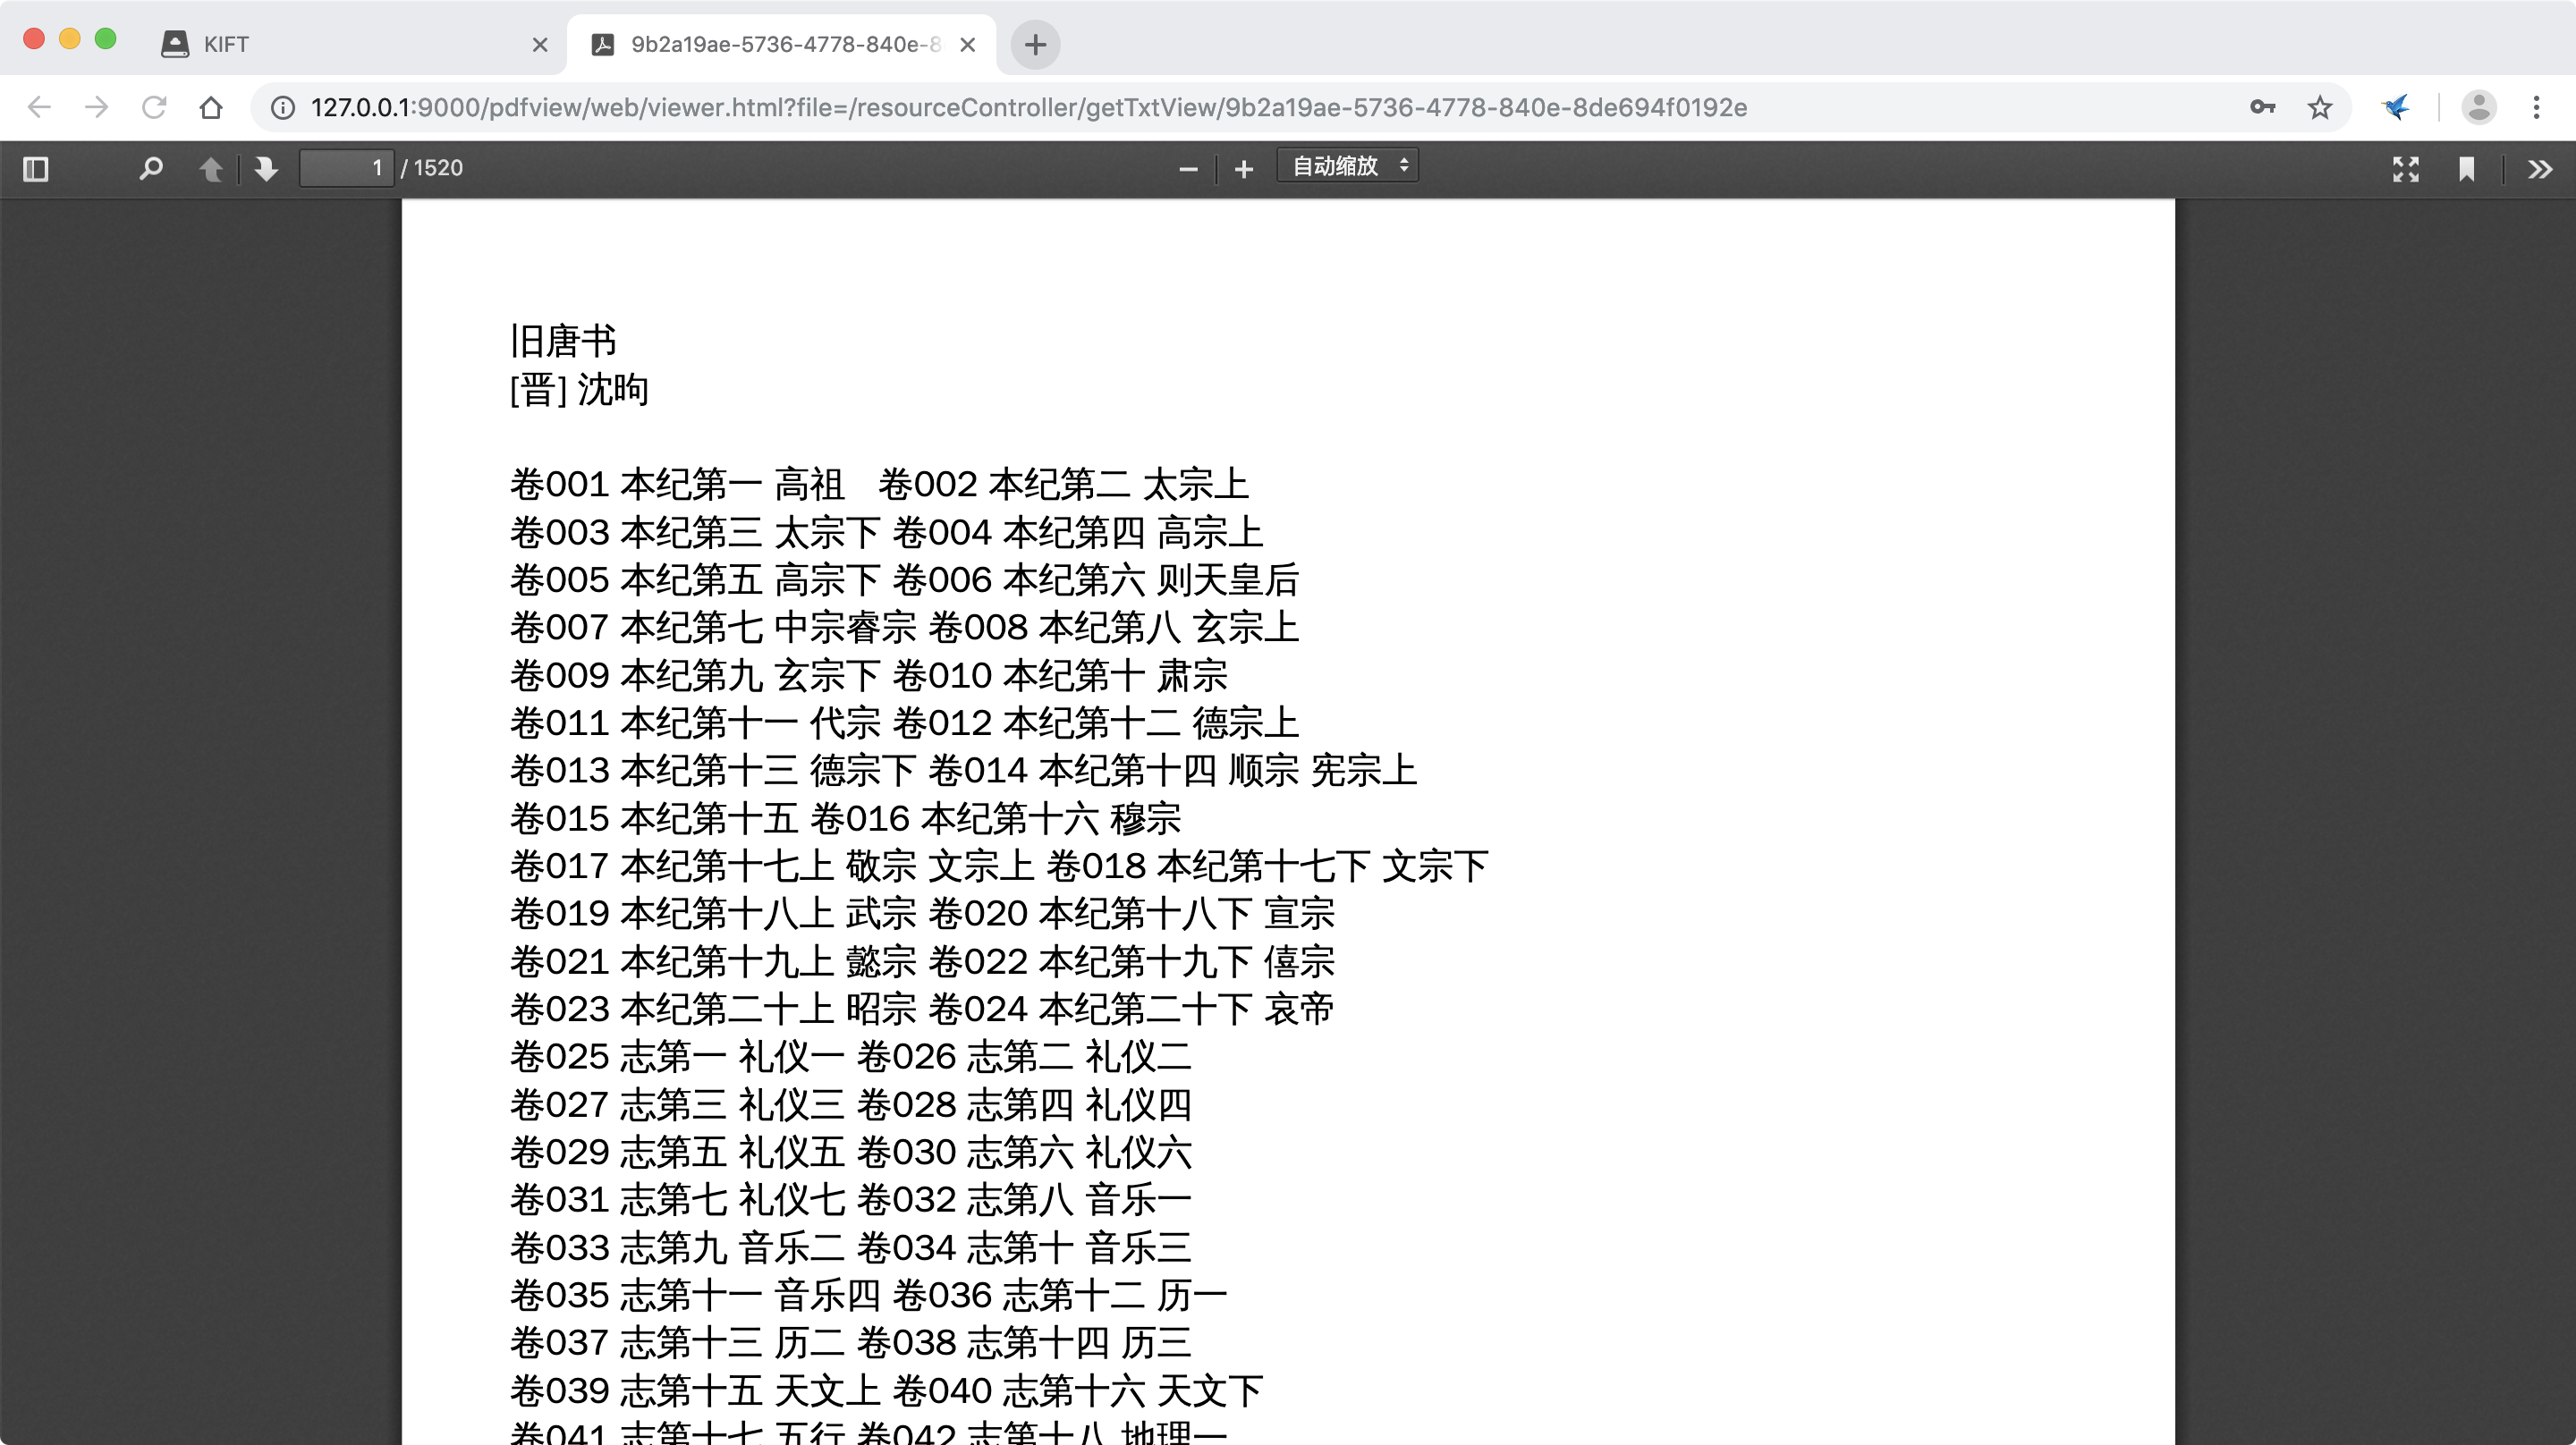Go to the previous page arrow

(x=210, y=169)
